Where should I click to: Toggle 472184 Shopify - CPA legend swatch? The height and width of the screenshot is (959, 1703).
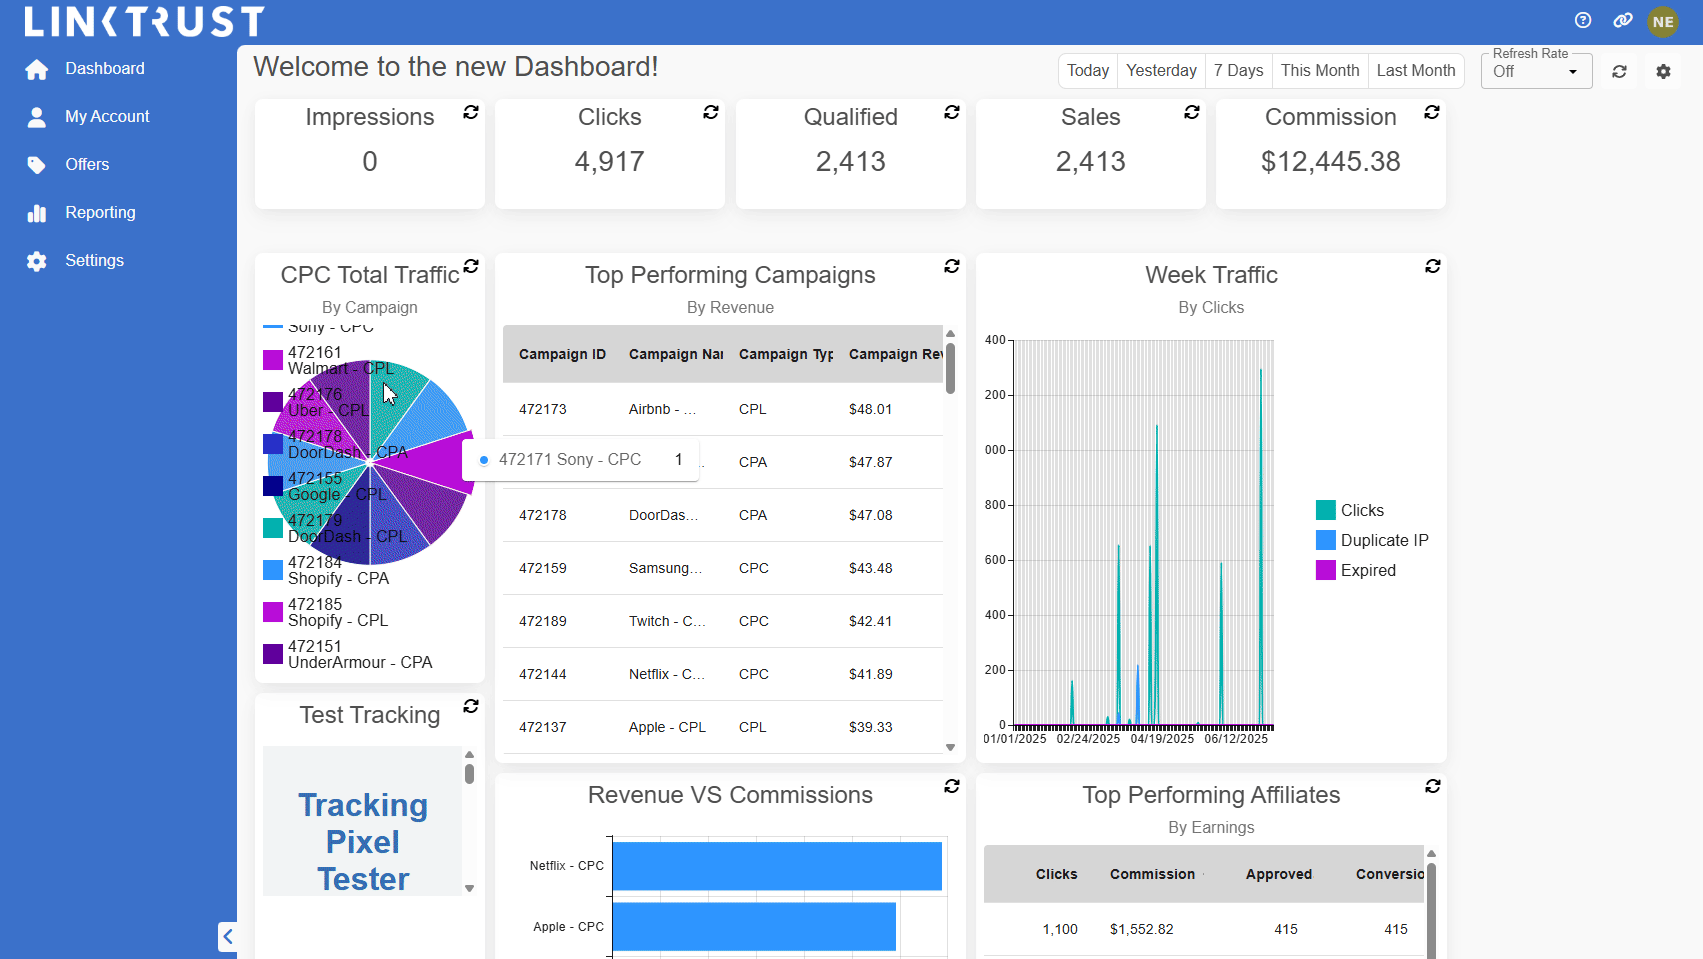point(273,570)
